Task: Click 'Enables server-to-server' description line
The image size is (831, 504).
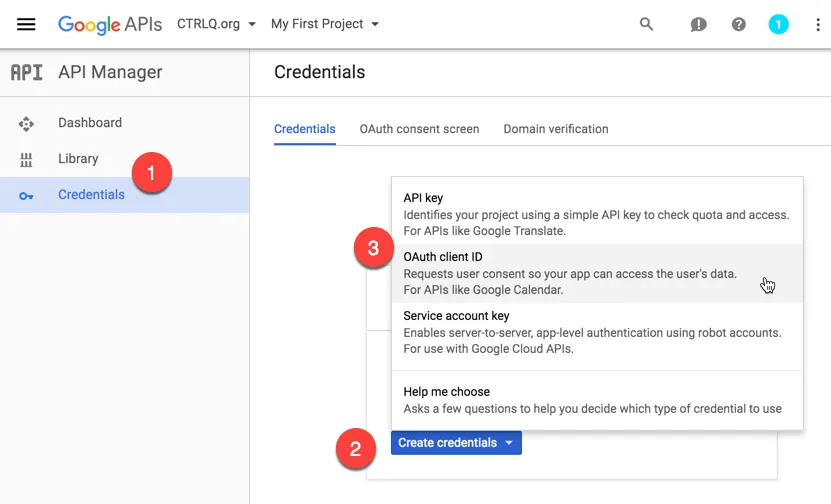Action: (593, 333)
